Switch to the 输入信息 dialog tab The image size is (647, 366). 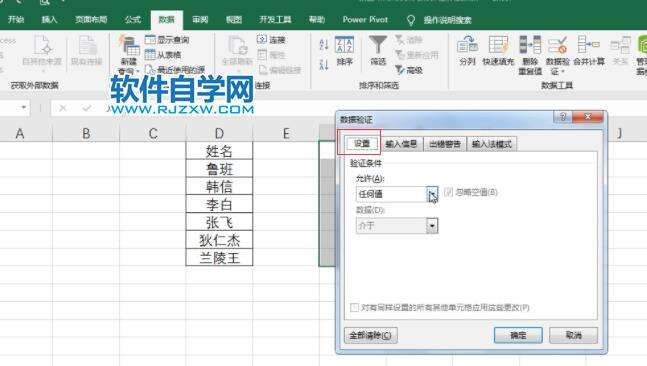pyautogui.click(x=401, y=144)
